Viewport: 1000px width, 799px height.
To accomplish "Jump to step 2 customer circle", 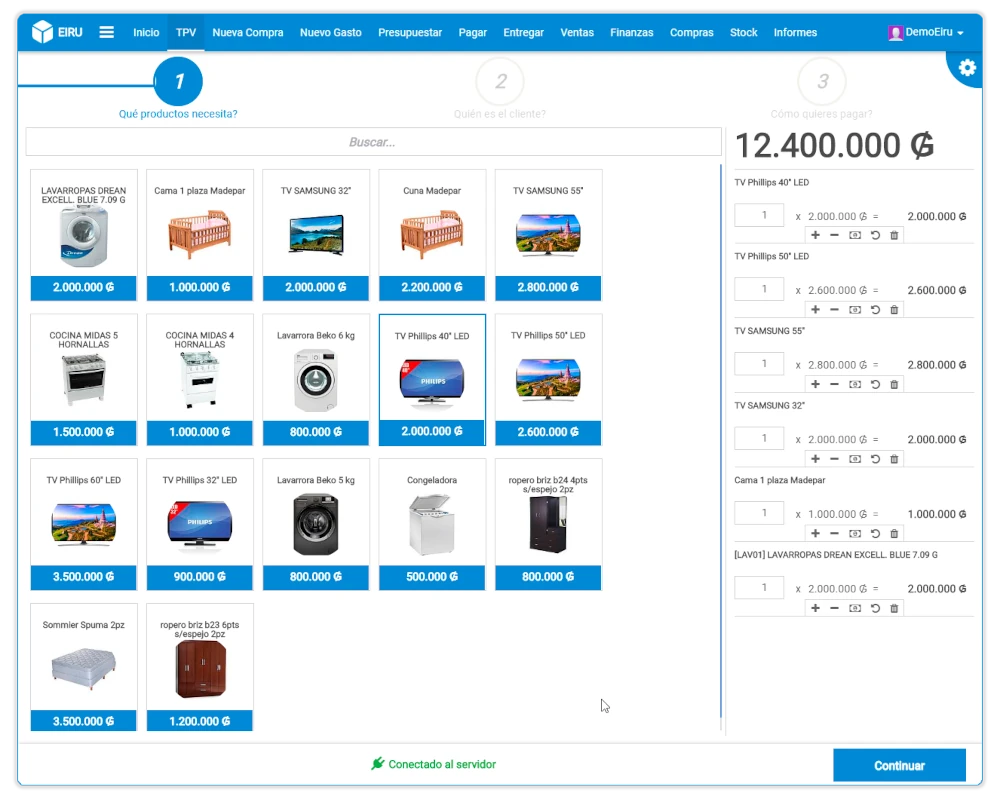I will click(x=501, y=81).
